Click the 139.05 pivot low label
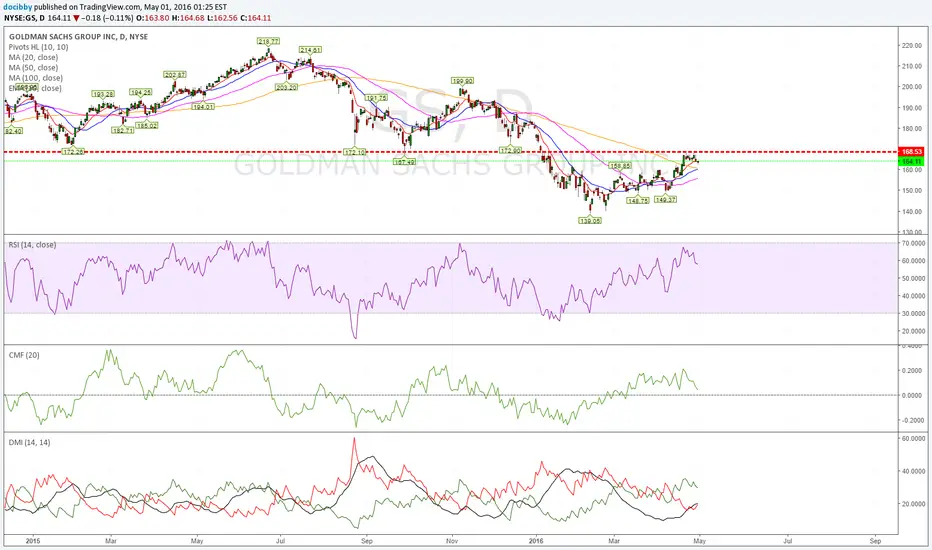Viewport: 932px width, 550px height. pyautogui.click(x=590, y=220)
